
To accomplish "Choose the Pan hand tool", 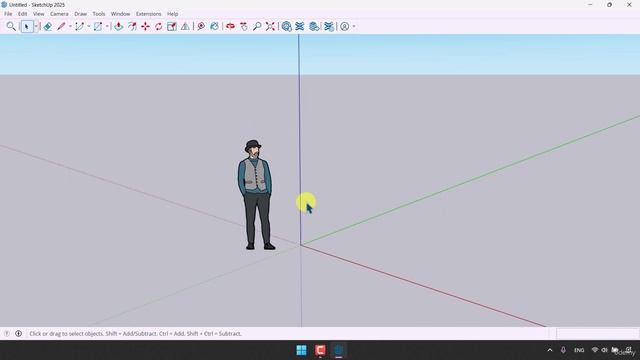I will click(244, 27).
